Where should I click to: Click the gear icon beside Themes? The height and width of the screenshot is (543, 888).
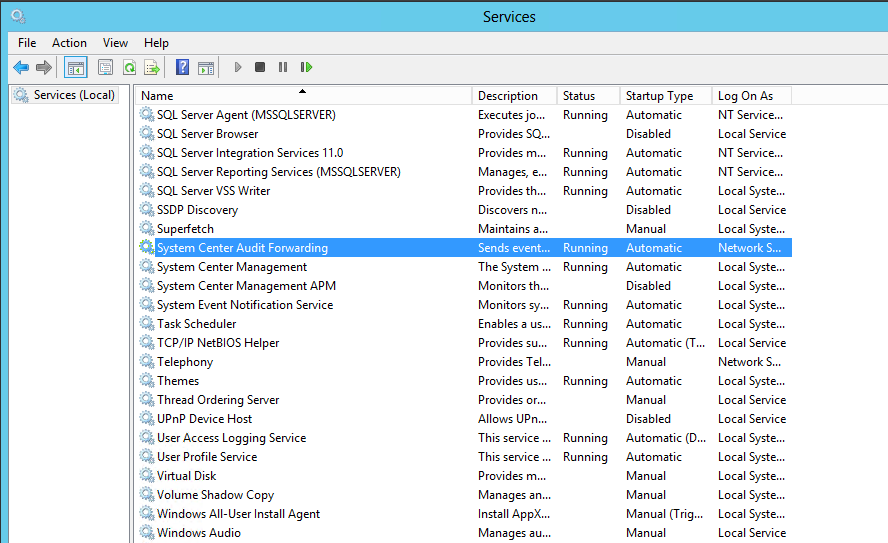(147, 380)
